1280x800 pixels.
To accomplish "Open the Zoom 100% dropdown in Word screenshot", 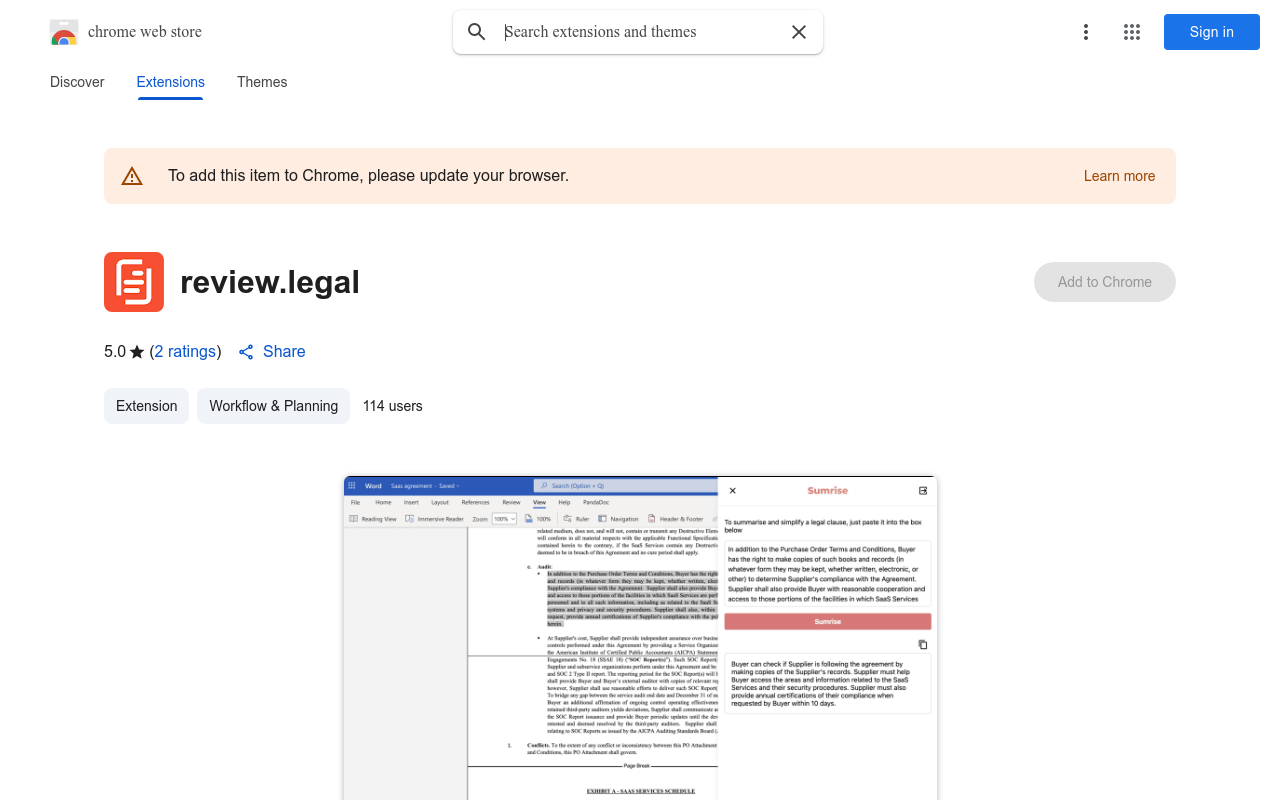I will pyautogui.click(x=504, y=519).
